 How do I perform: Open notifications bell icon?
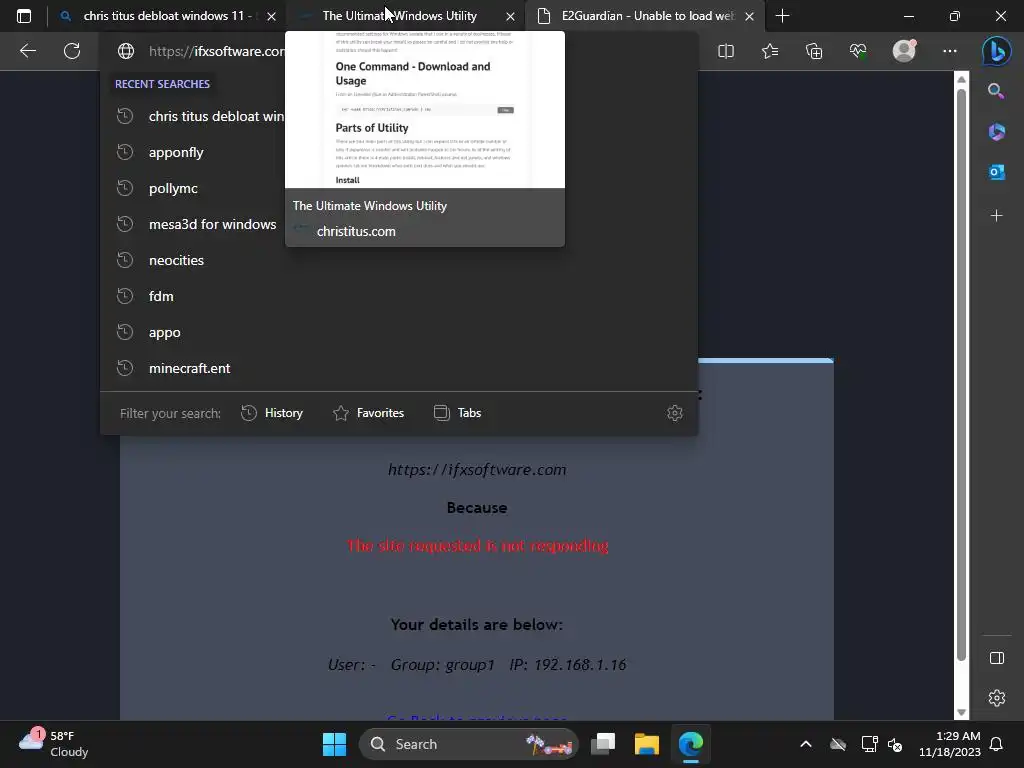point(997,744)
